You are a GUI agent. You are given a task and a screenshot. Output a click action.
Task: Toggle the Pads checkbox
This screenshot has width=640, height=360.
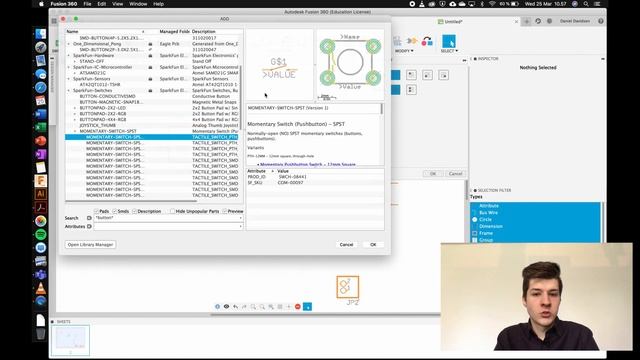96,211
